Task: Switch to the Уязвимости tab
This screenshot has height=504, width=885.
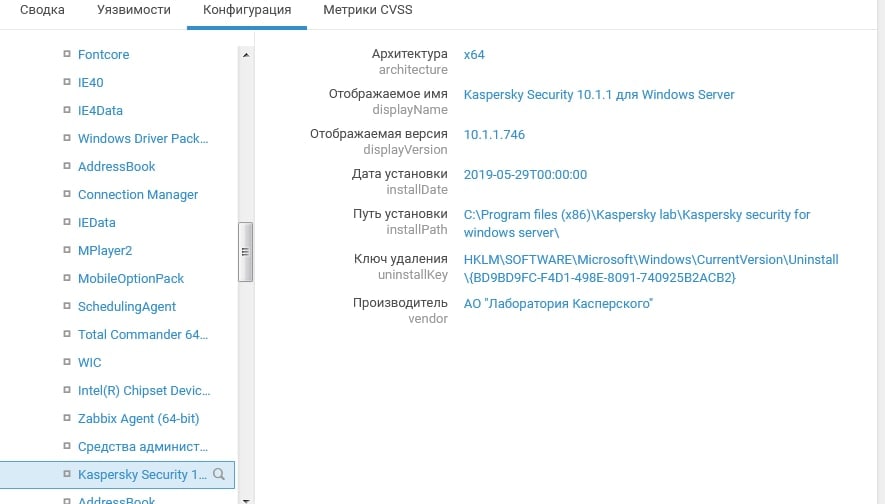Action: point(134,10)
